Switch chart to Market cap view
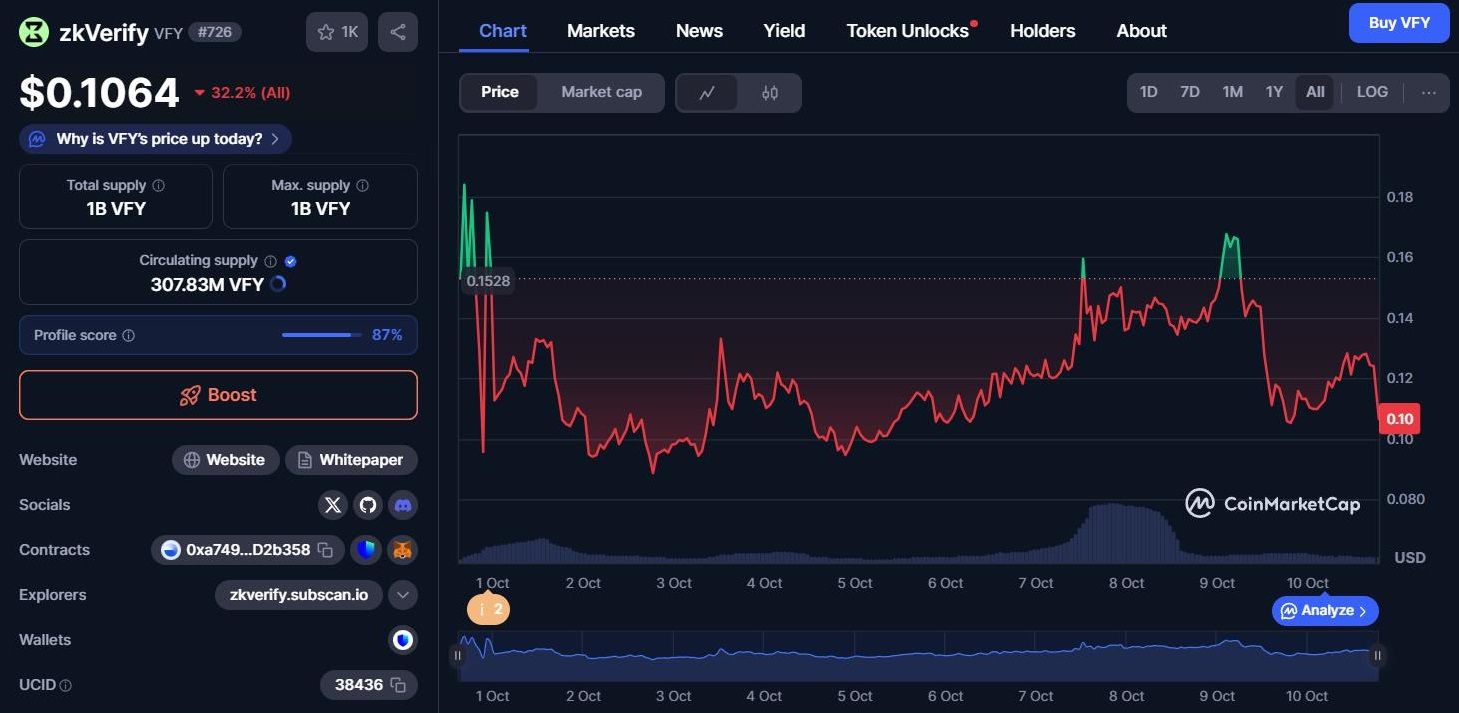The height and width of the screenshot is (713, 1459). pos(601,92)
